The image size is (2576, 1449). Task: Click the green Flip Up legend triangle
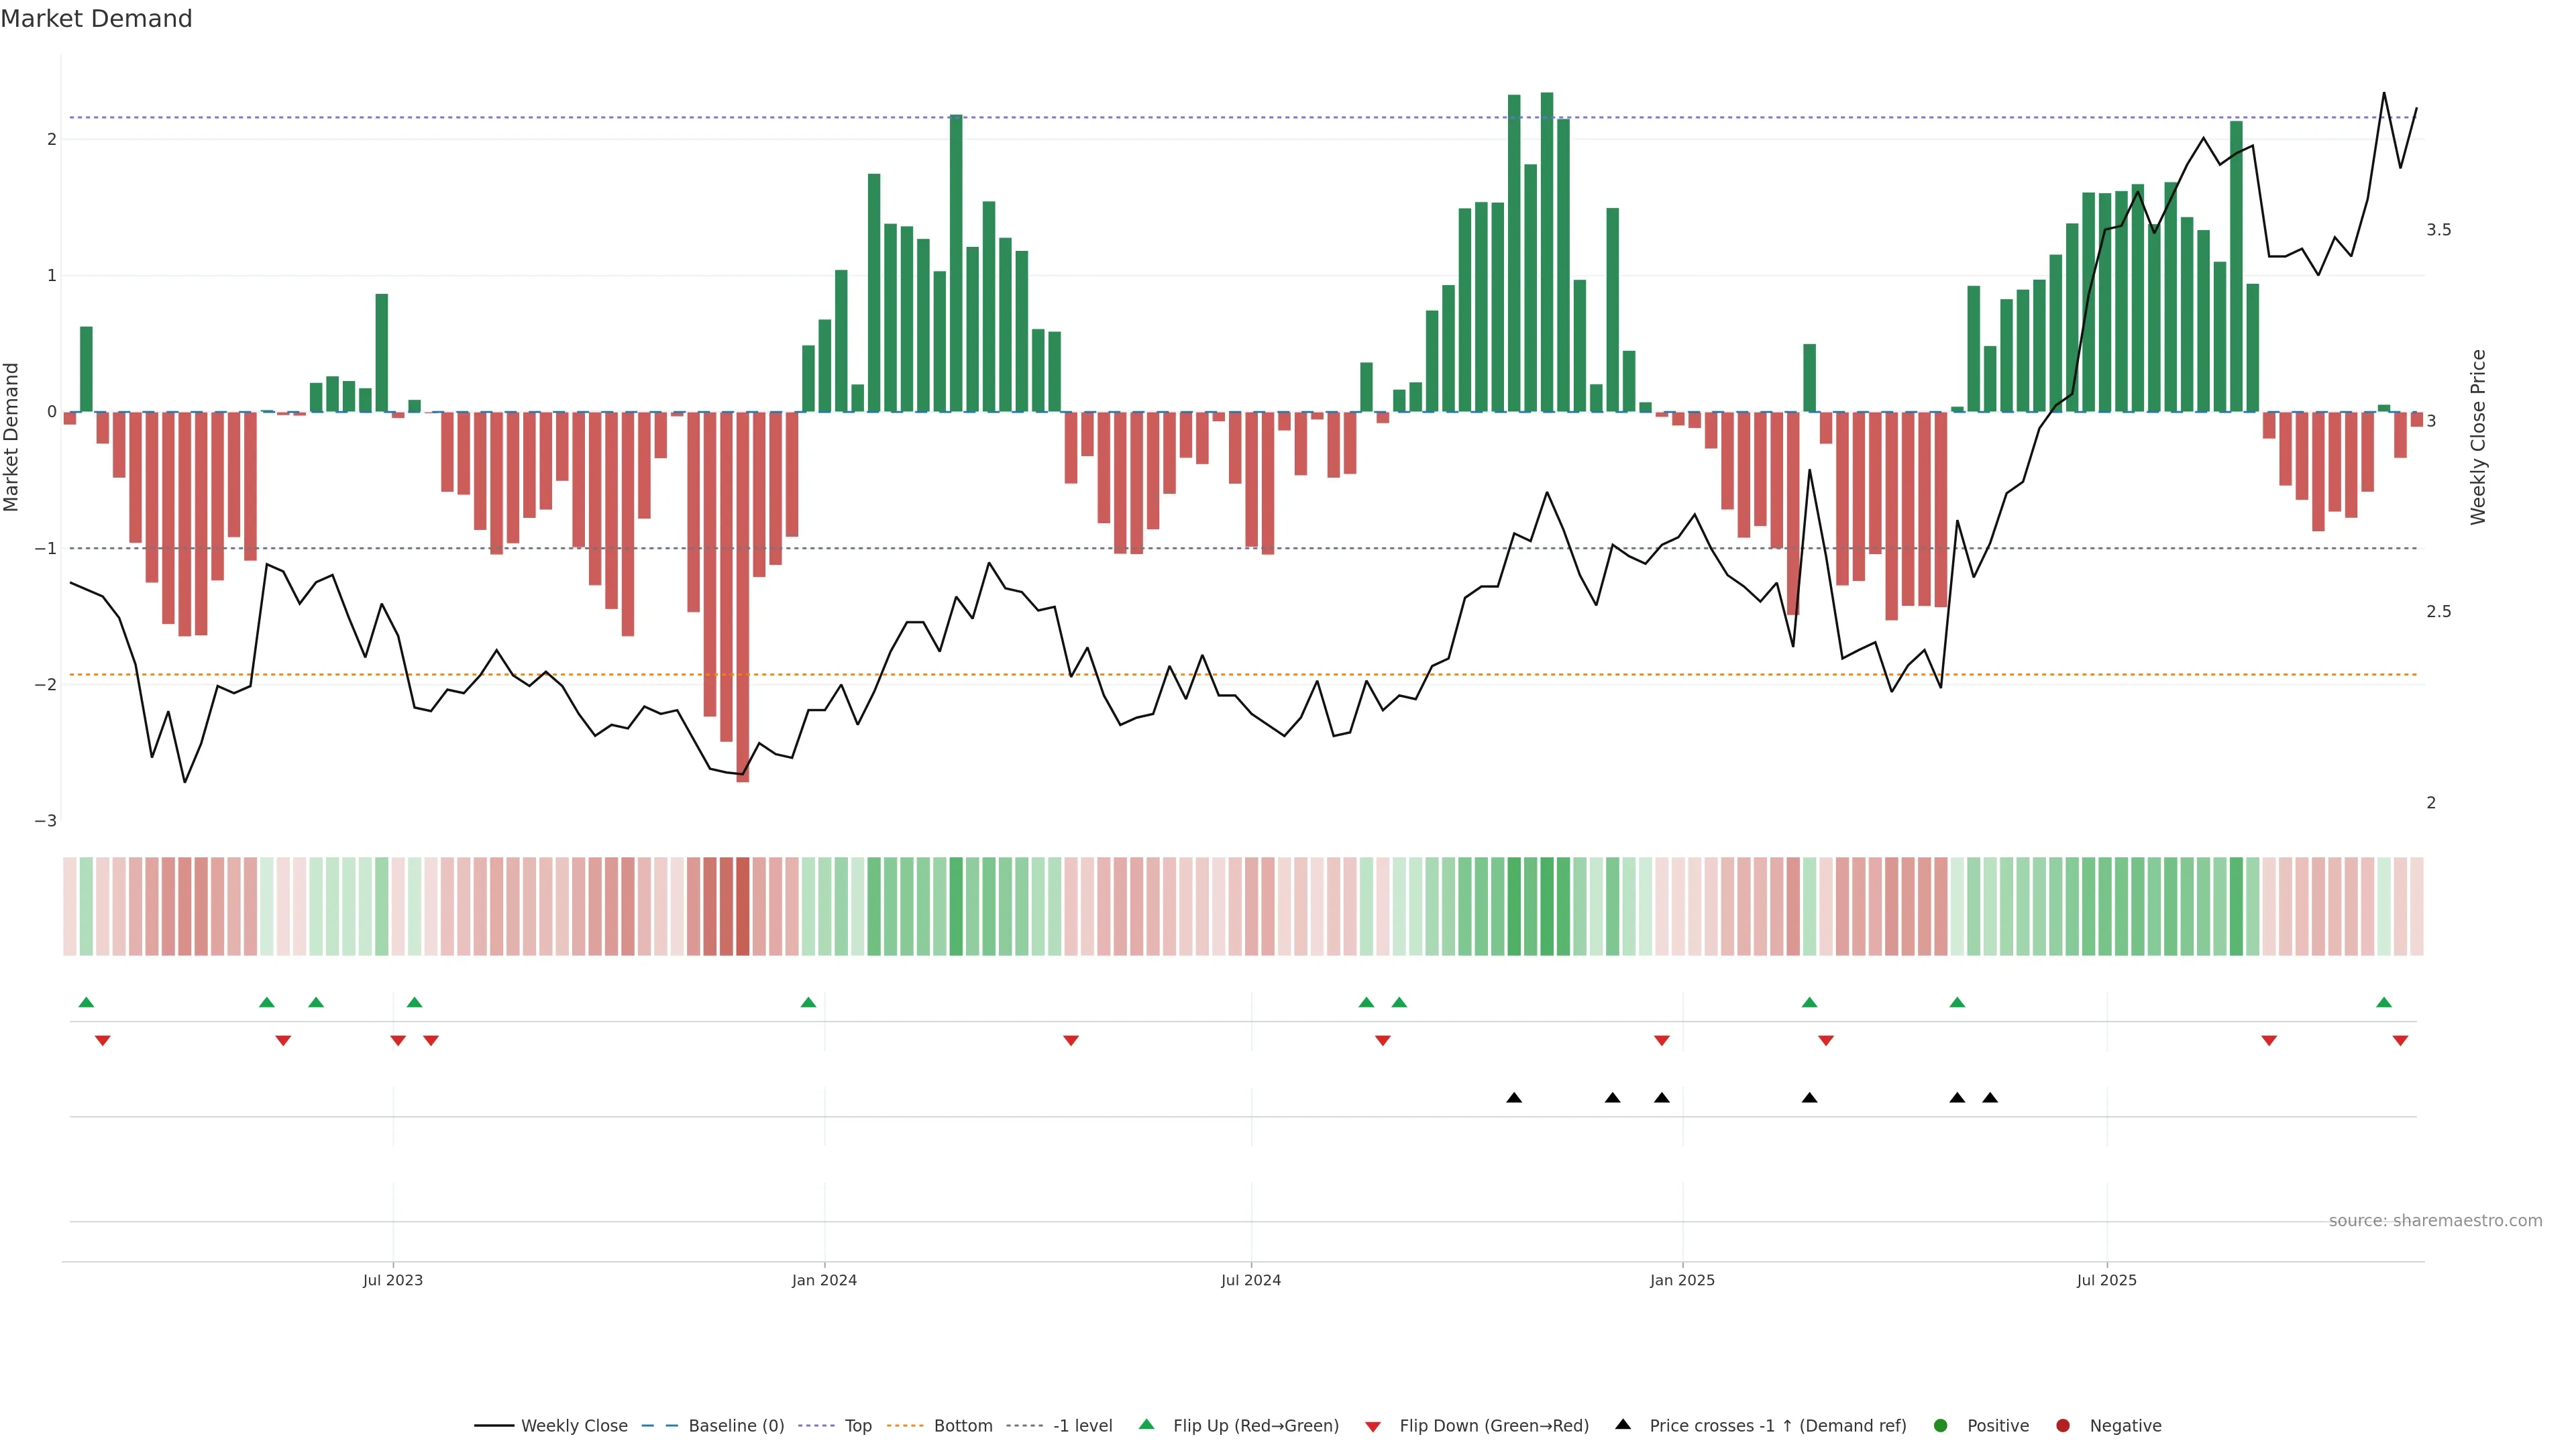pos(1147,1425)
